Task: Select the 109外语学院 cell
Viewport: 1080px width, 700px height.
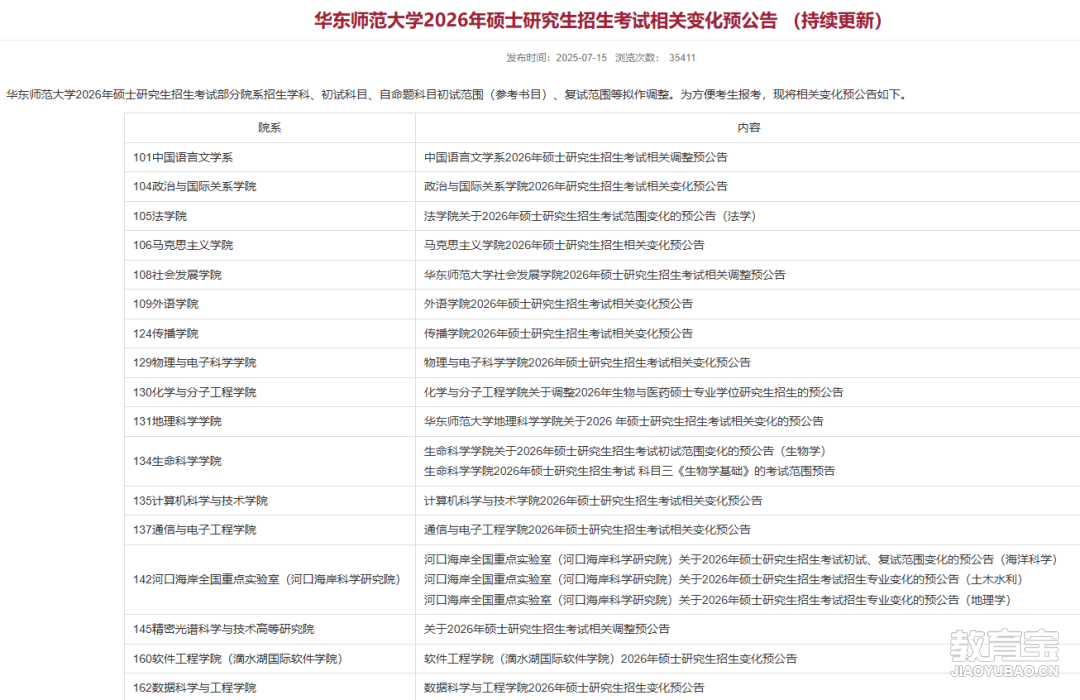Action: coord(269,303)
